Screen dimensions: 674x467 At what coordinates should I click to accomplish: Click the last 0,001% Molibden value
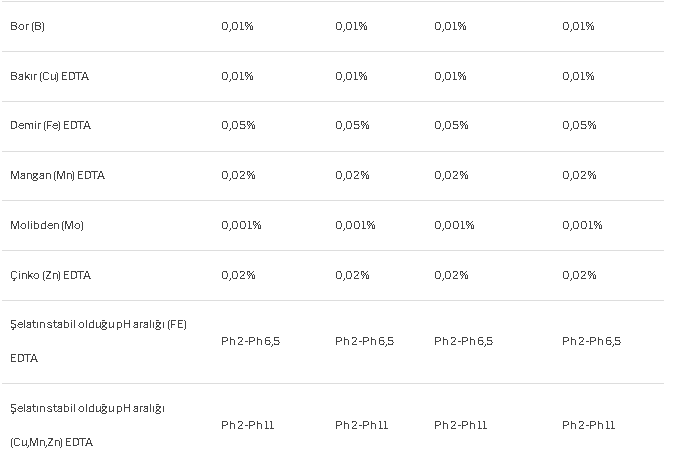[582, 225]
